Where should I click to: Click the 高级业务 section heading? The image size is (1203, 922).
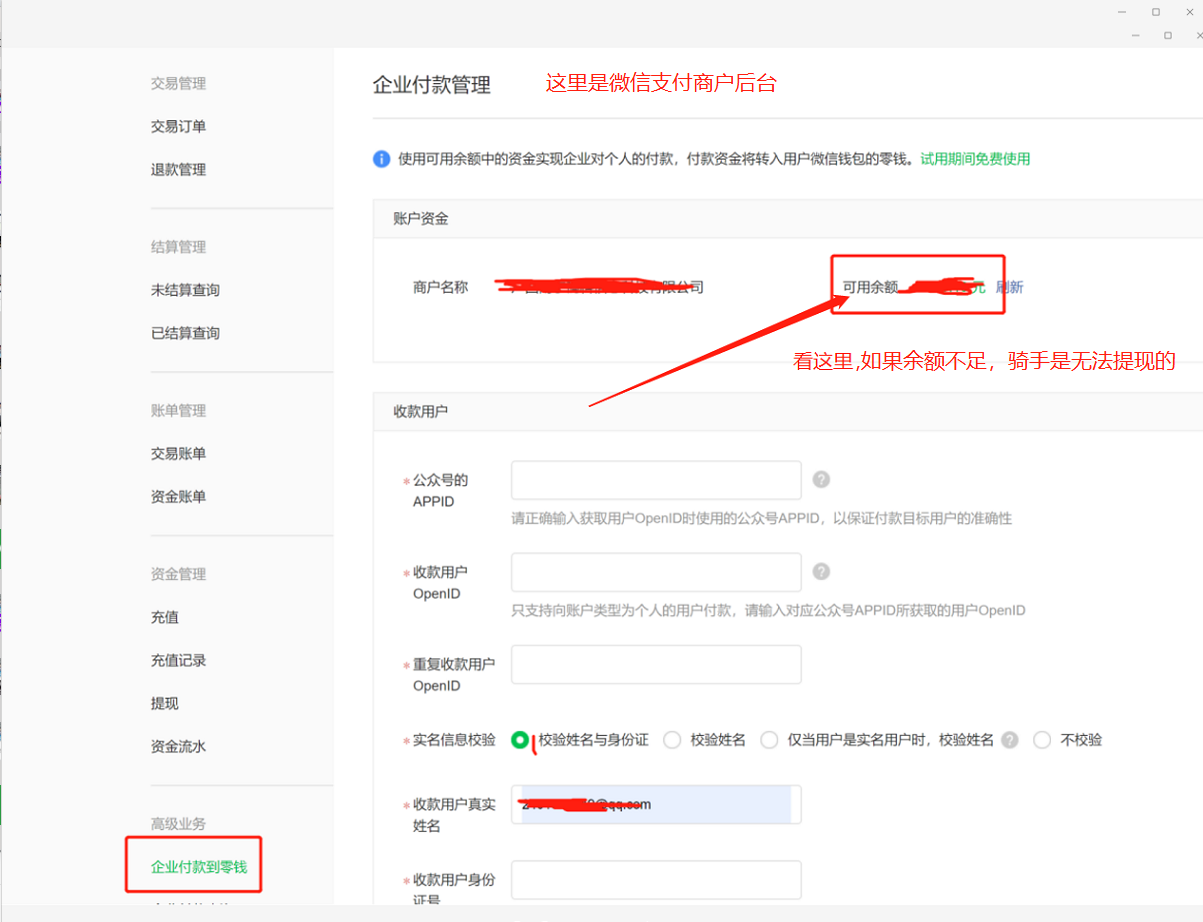(178, 823)
